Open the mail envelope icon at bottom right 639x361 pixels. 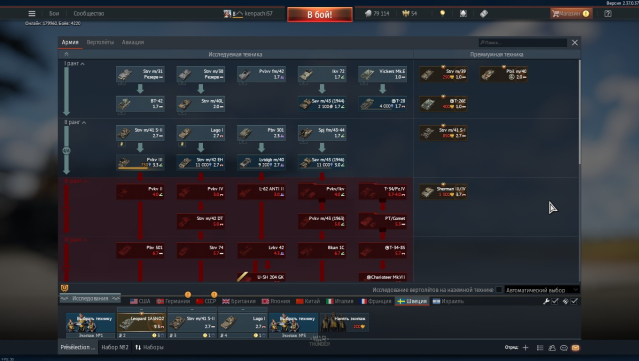[x=575, y=348]
